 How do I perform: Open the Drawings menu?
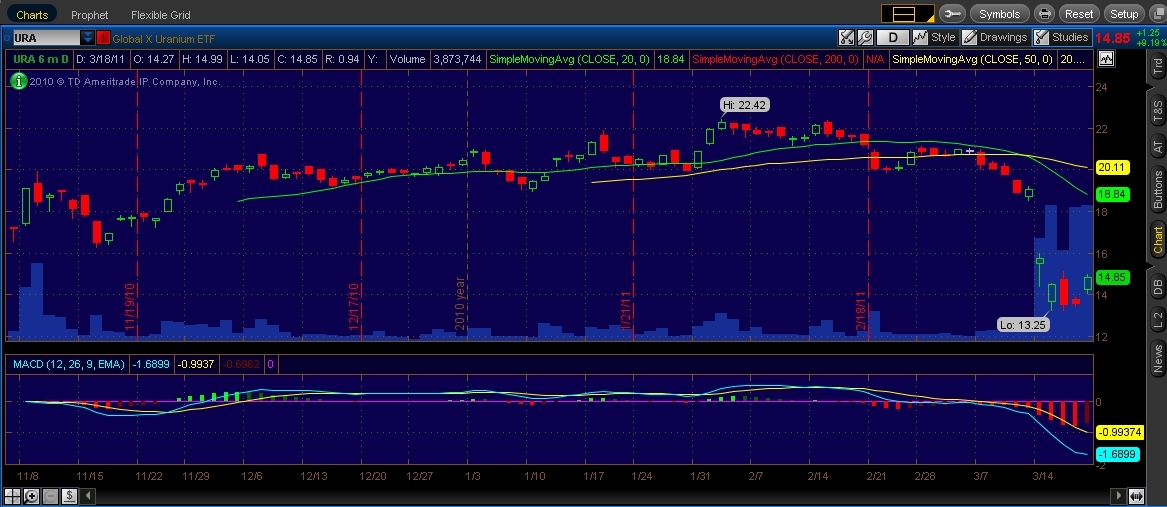click(995, 37)
